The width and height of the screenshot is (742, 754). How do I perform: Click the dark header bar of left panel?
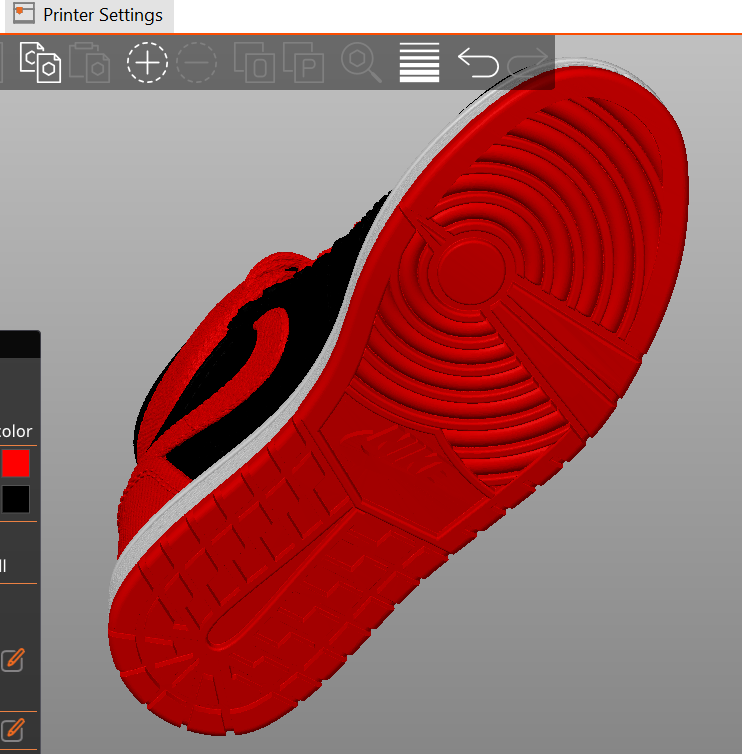pos(20,345)
